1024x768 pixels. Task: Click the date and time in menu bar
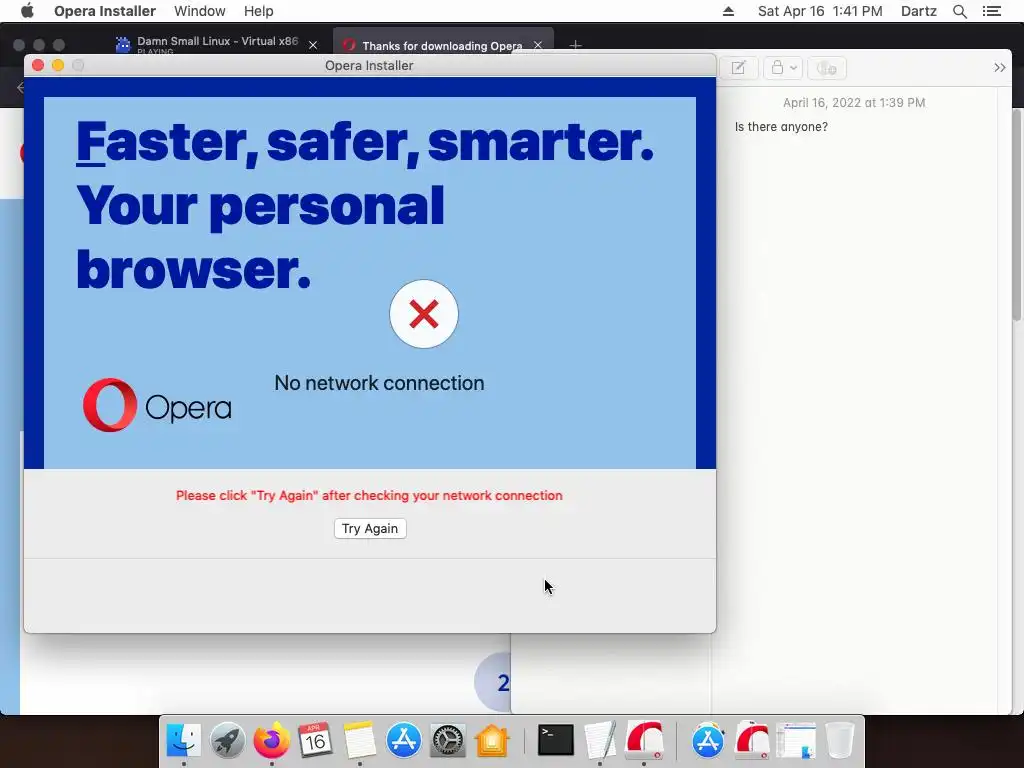(x=820, y=11)
